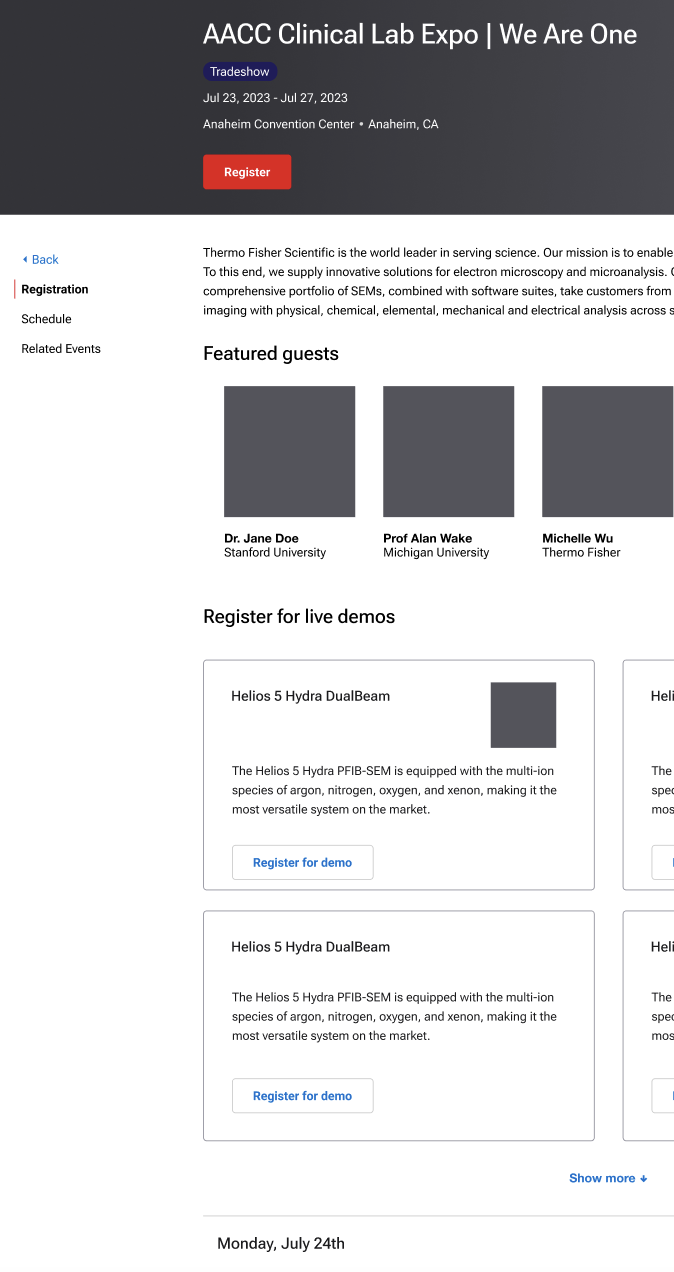The width and height of the screenshot is (674, 1272).
Task: Open Prof Alan Wake's photo thumbnail
Action: [x=448, y=451]
